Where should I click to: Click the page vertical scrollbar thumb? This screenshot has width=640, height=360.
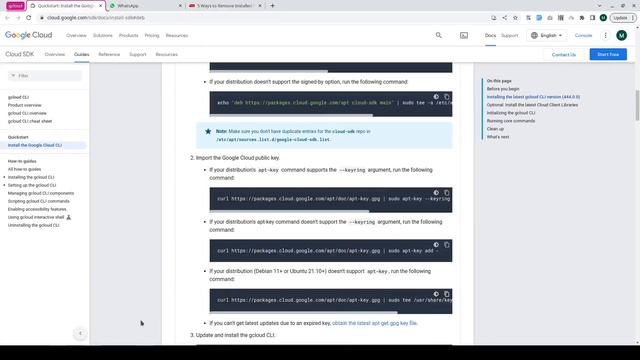(x=637, y=105)
